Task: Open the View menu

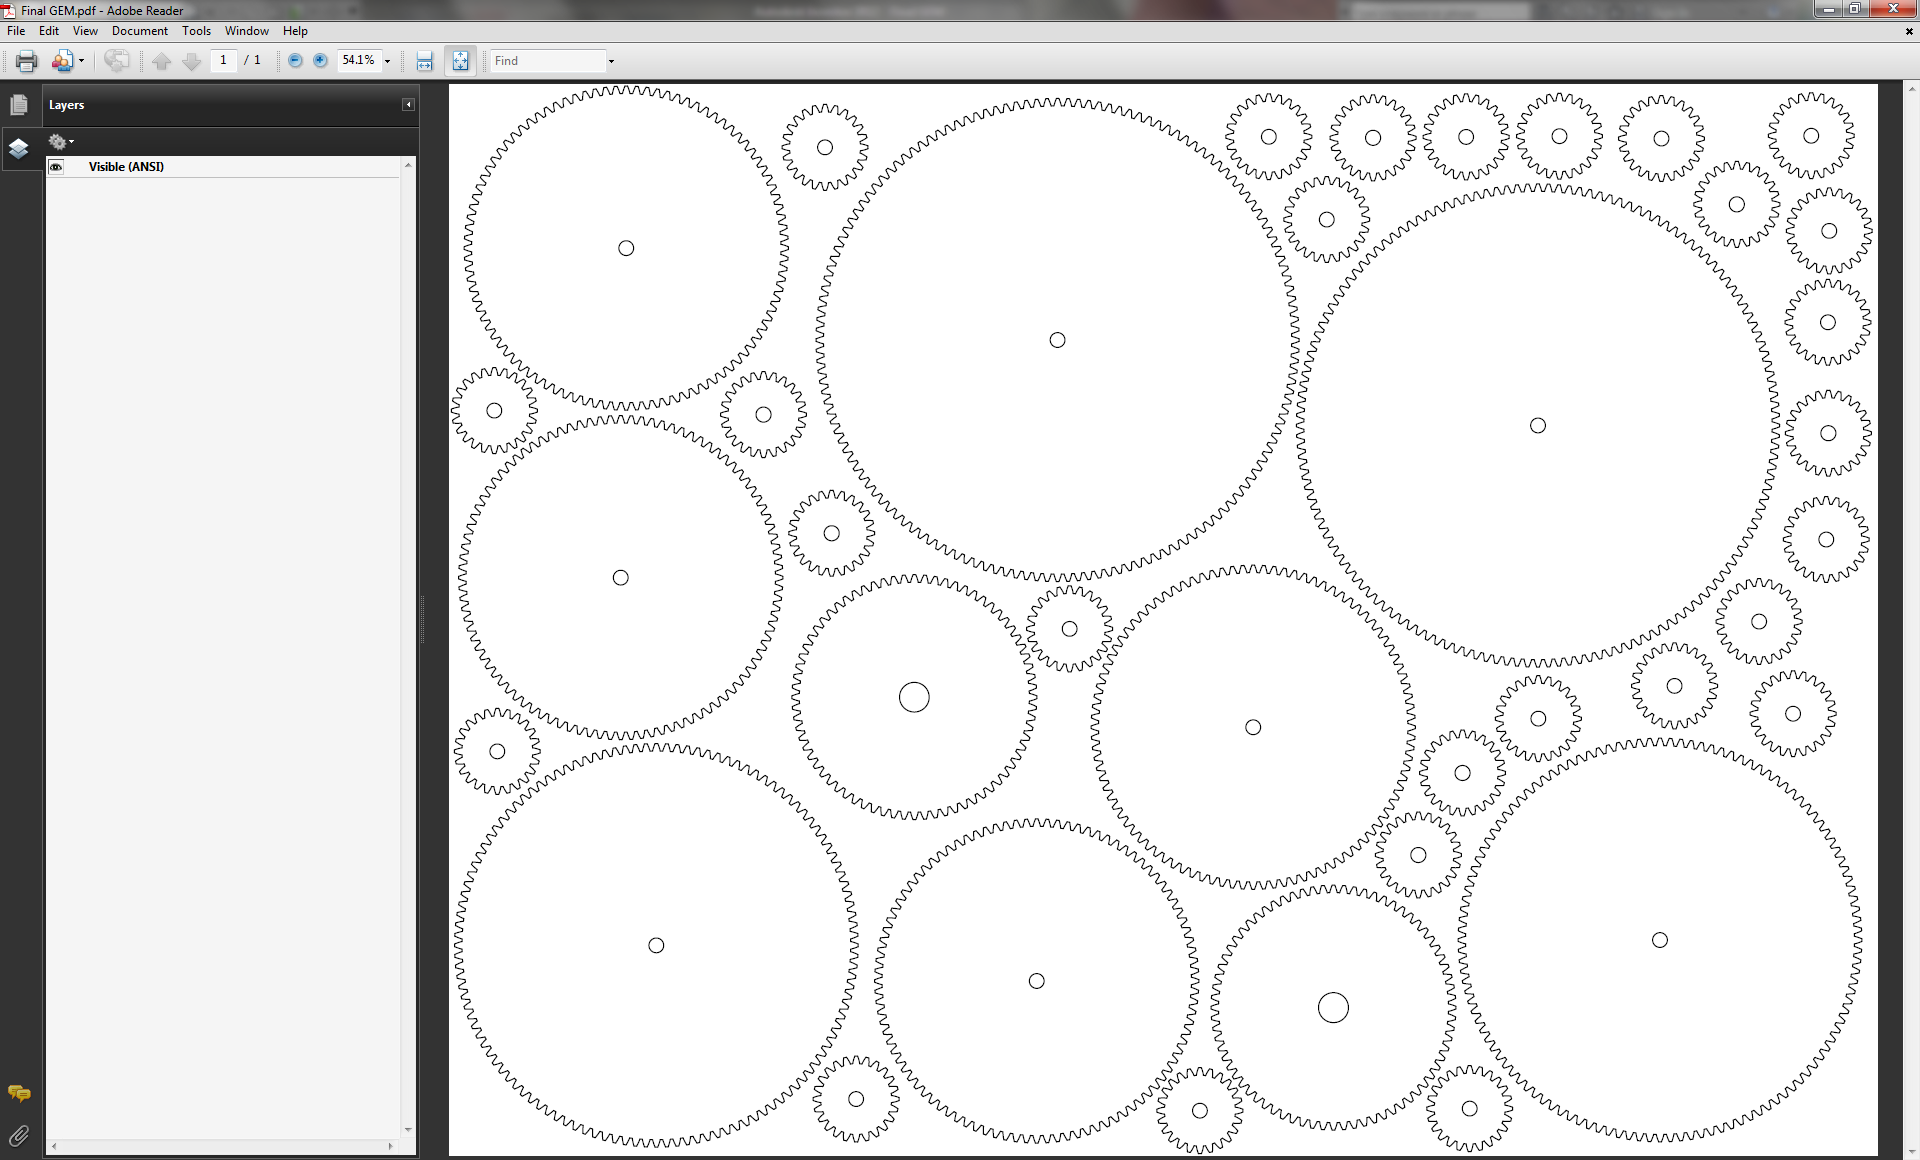Action: click(85, 31)
